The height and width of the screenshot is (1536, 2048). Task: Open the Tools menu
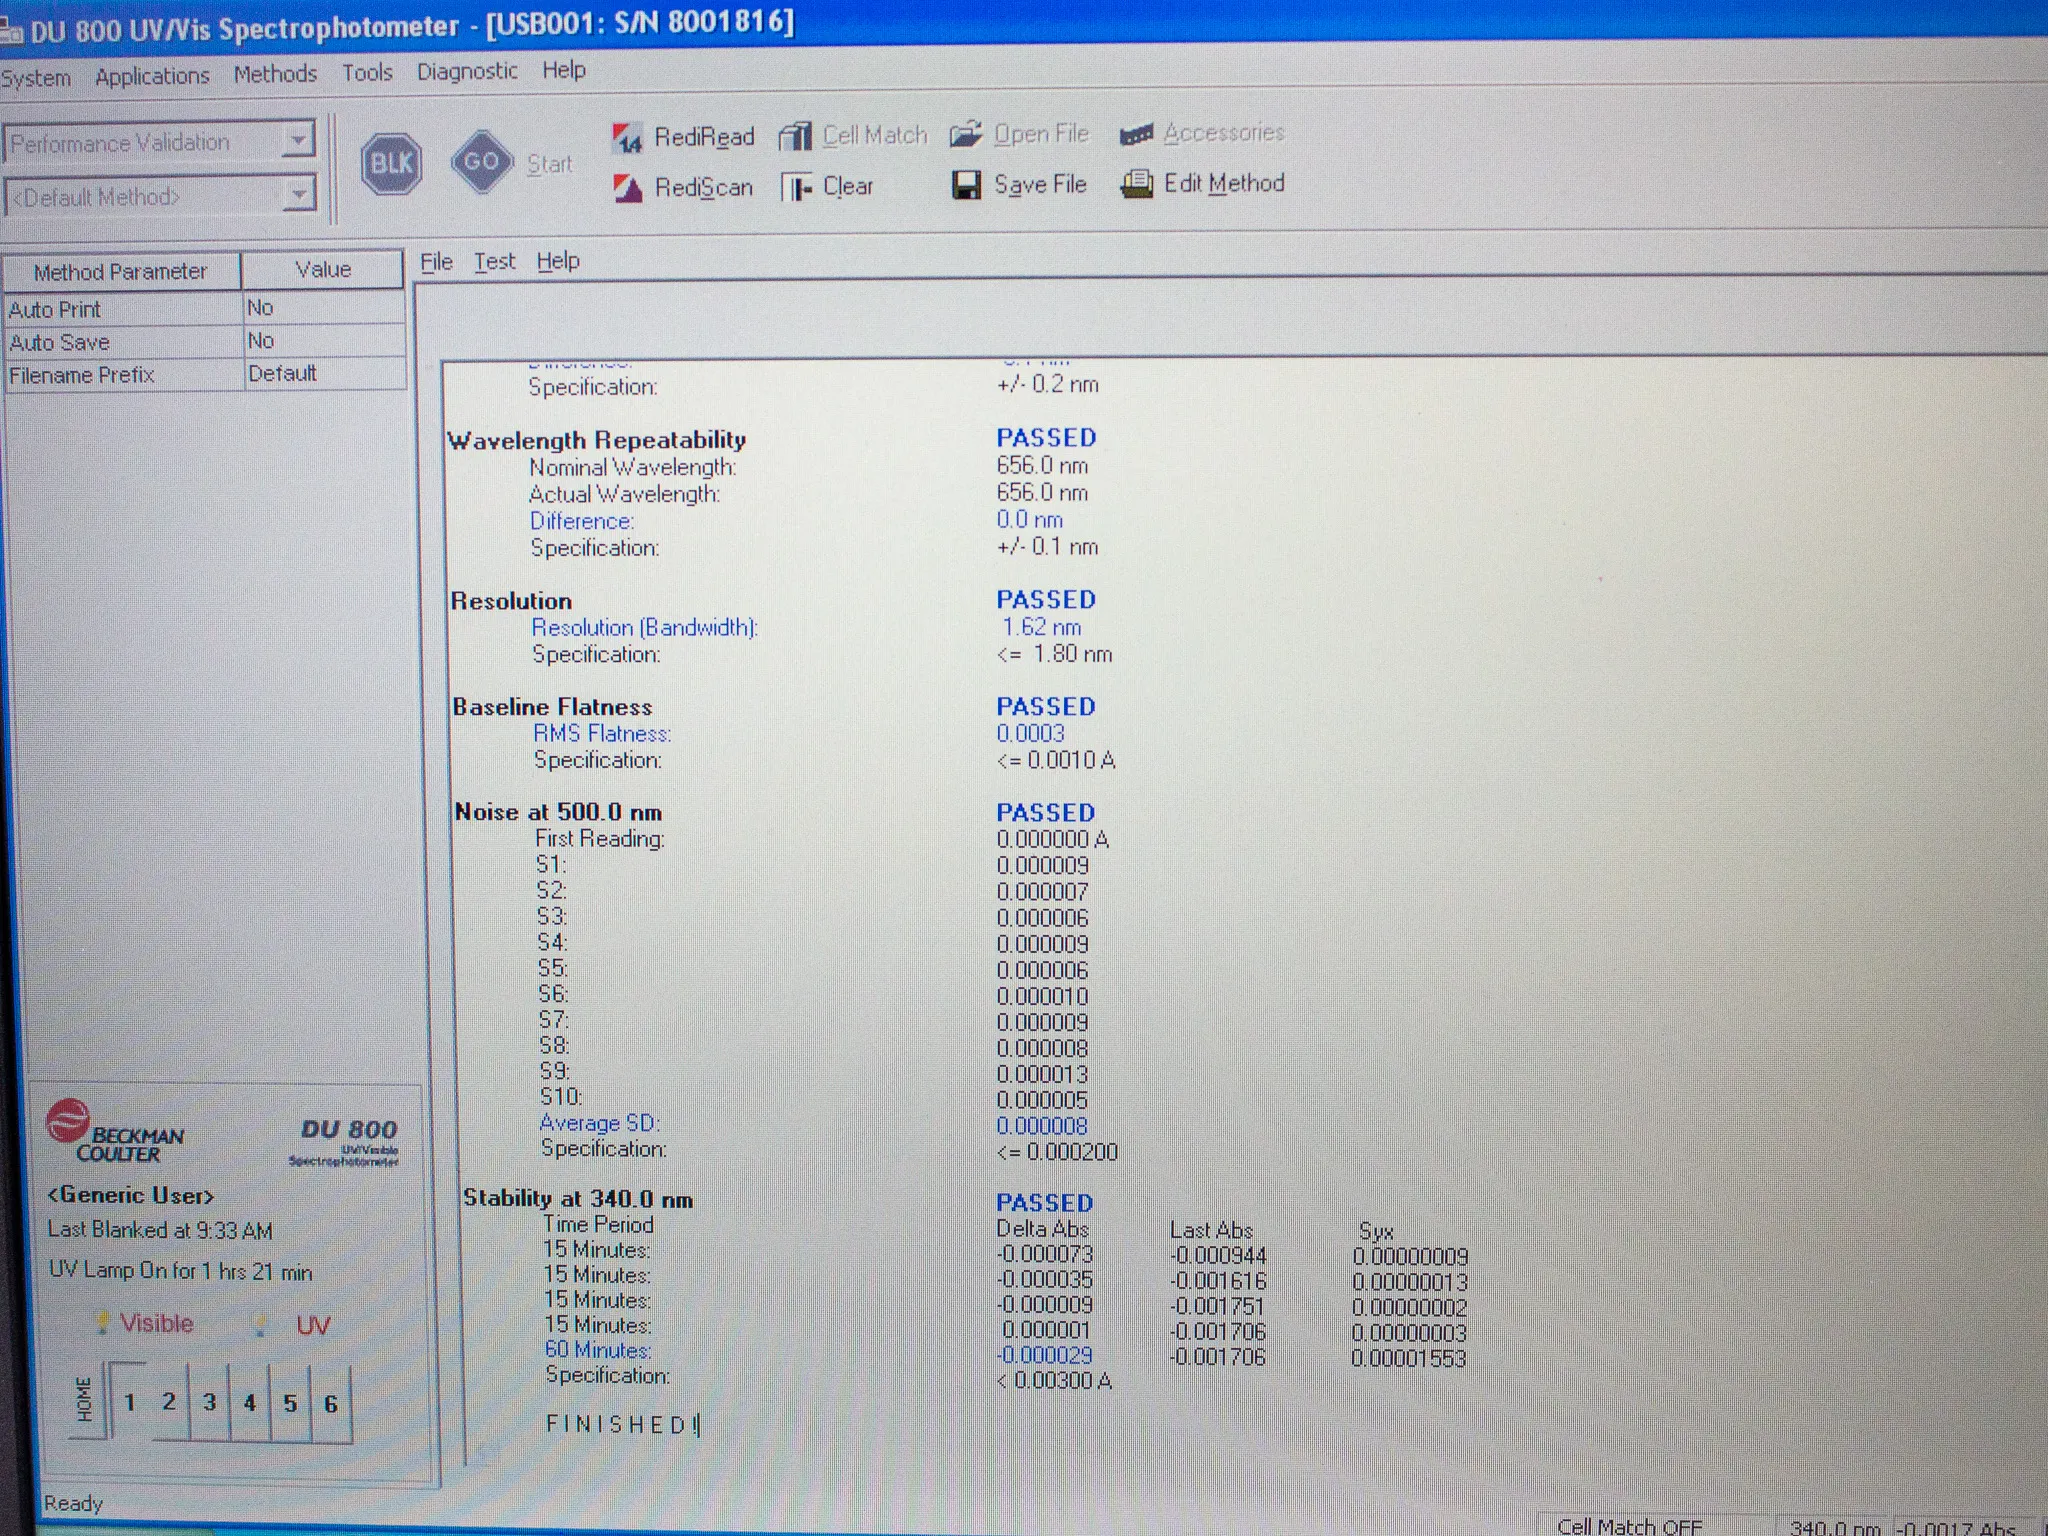(367, 72)
